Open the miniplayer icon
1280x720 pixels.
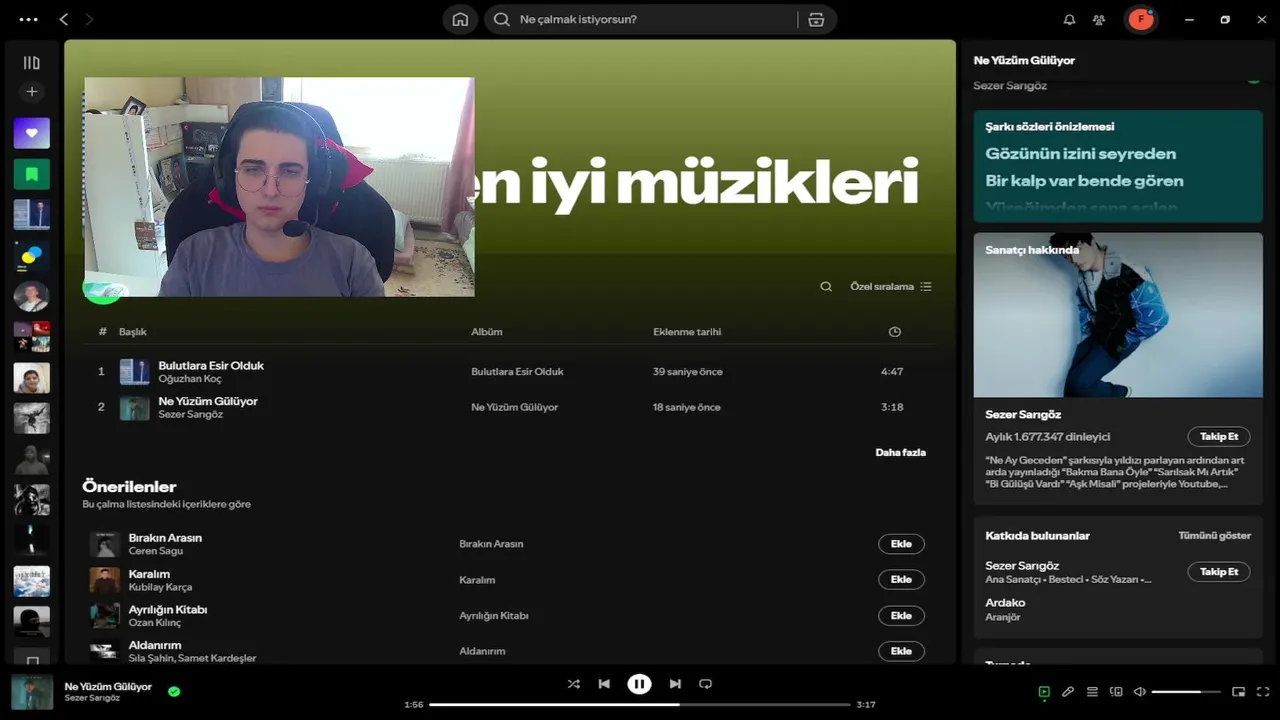[x=1238, y=692]
